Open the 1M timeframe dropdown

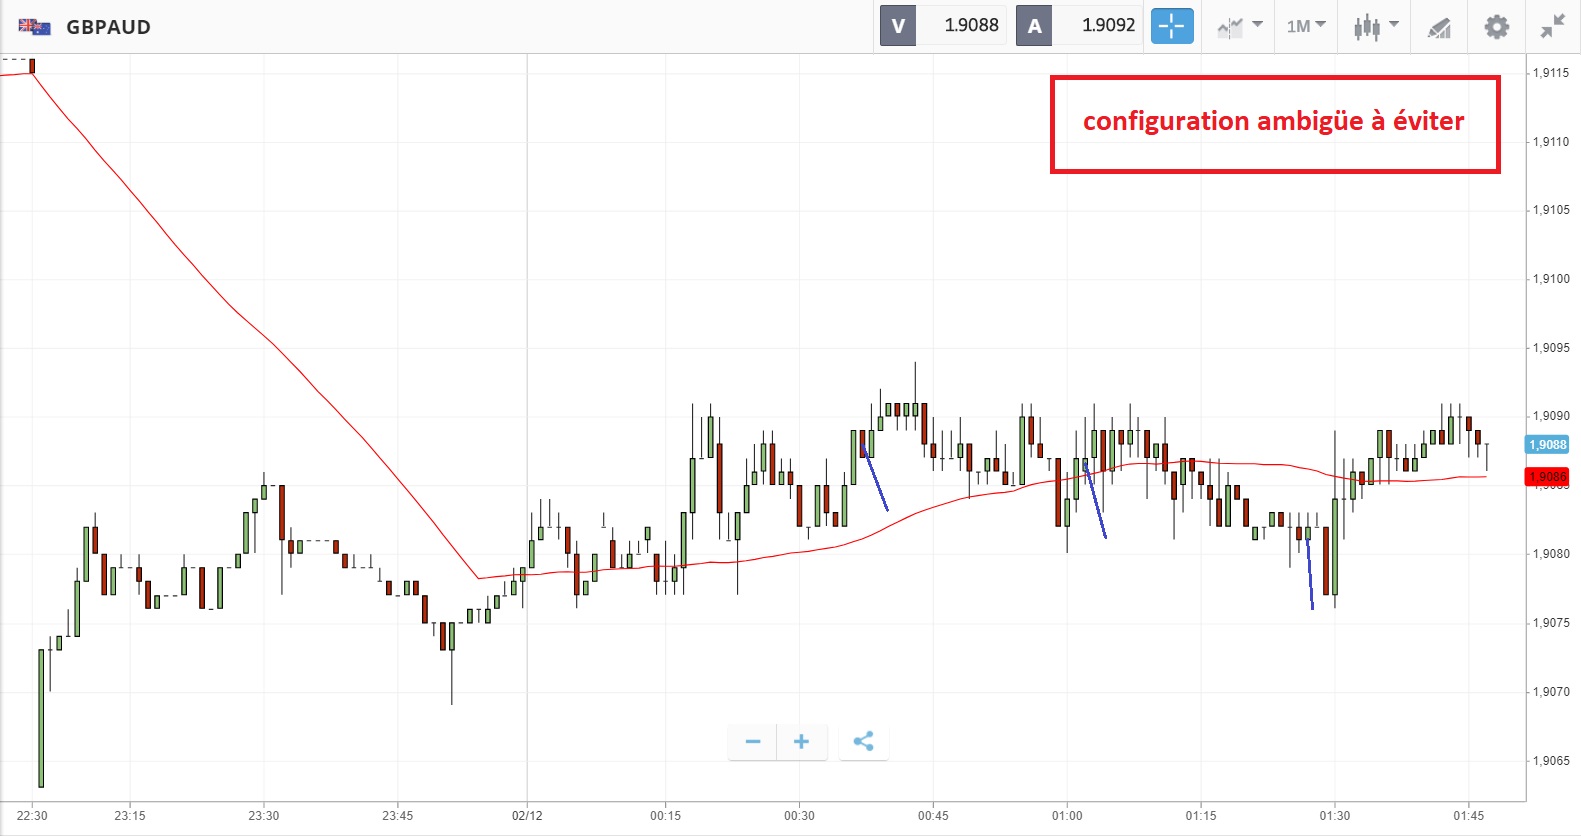pos(1306,26)
